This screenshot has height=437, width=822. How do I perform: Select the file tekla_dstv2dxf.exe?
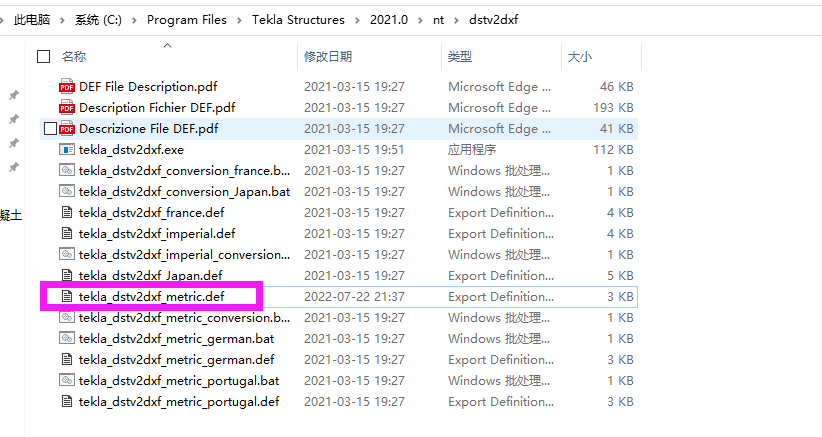[x=132, y=150]
